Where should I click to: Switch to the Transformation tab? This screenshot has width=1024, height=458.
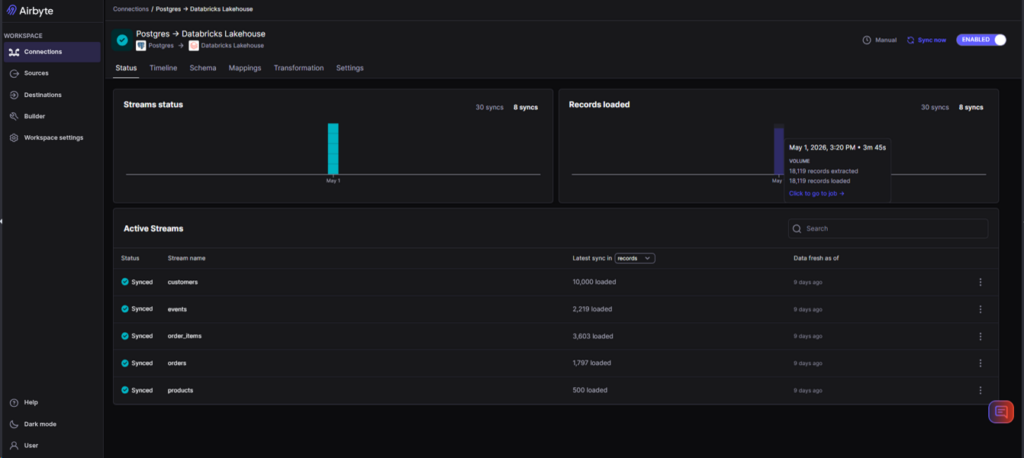coord(298,68)
